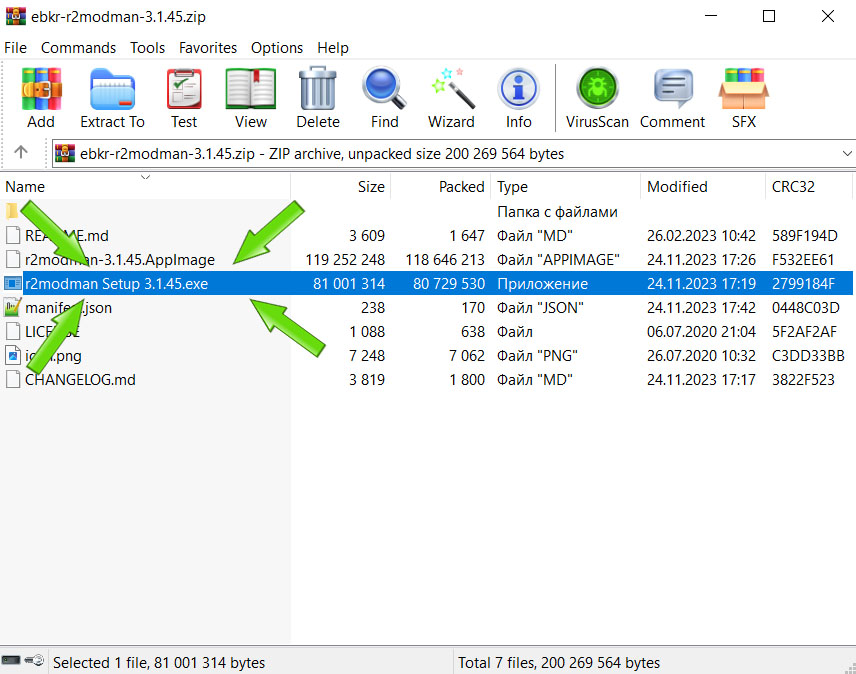The height and width of the screenshot is (674, 856).
Task: Click CRC32 value 0448C03D
Action: point(805,308)
